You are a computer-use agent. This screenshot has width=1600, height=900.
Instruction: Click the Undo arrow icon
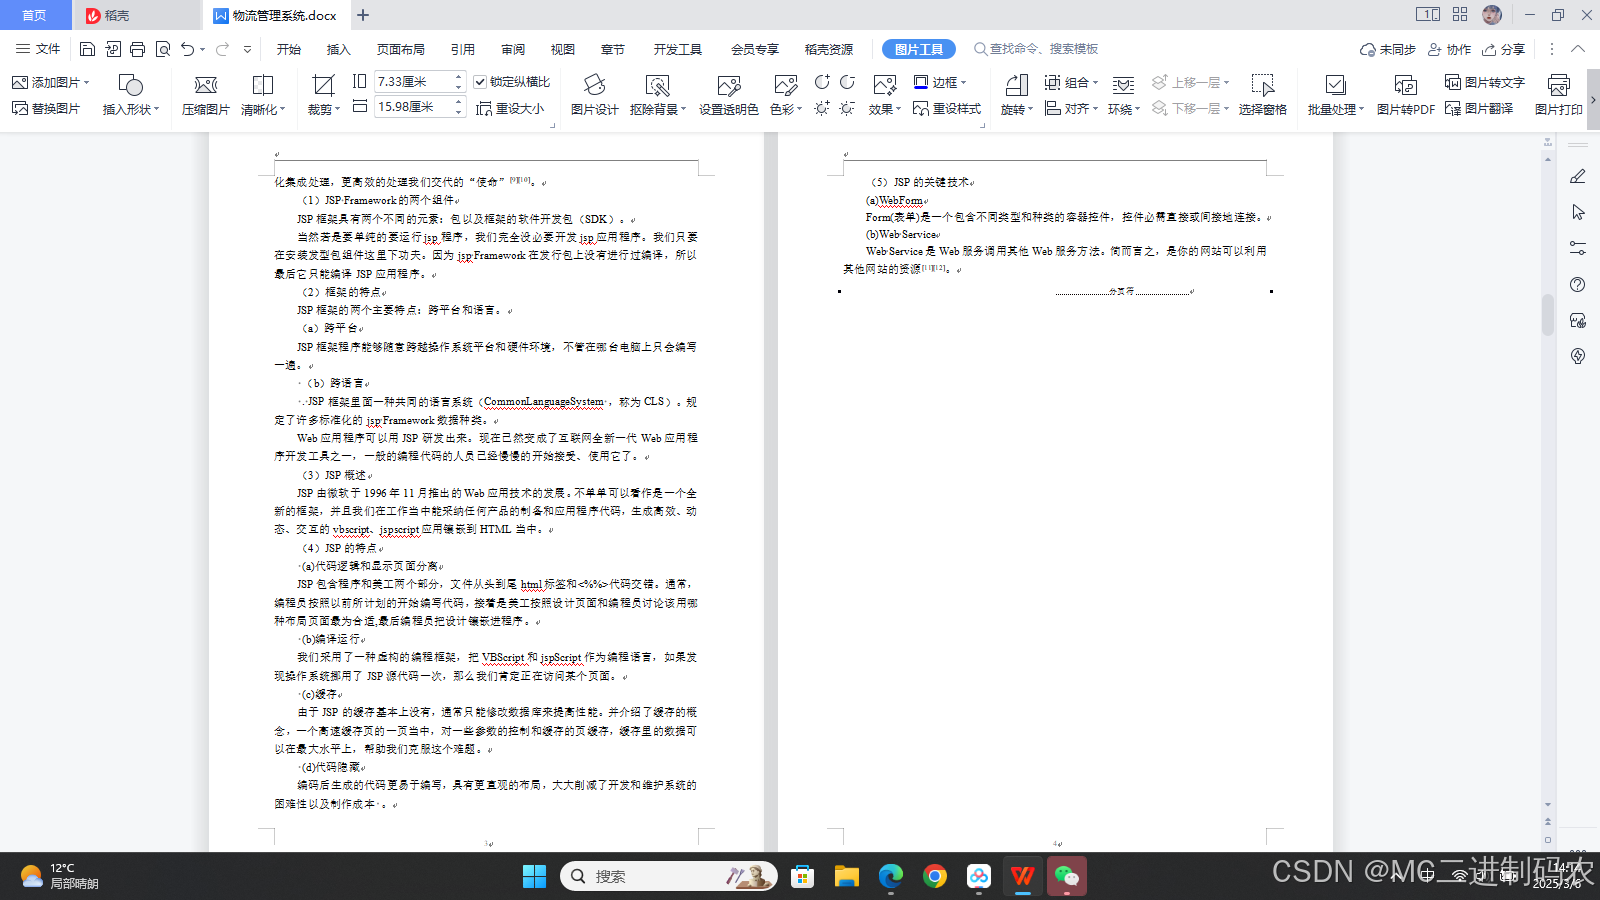187,49
